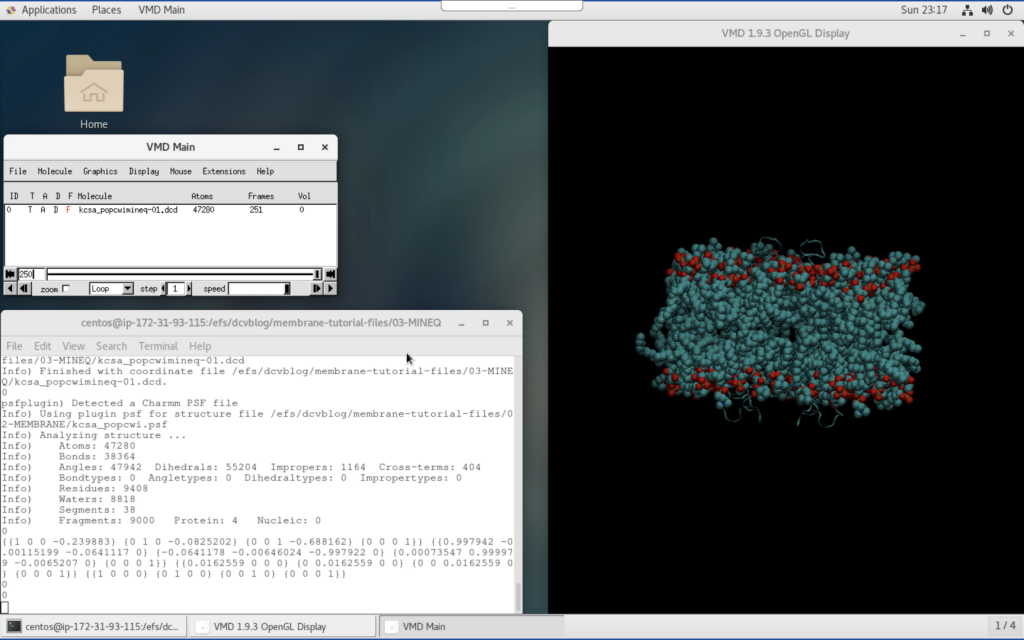The width and height of the screenshot is (1024, 640).
Task: Toggle the A (active) flag of molecule 0
Action: click(x=43, y=210)
